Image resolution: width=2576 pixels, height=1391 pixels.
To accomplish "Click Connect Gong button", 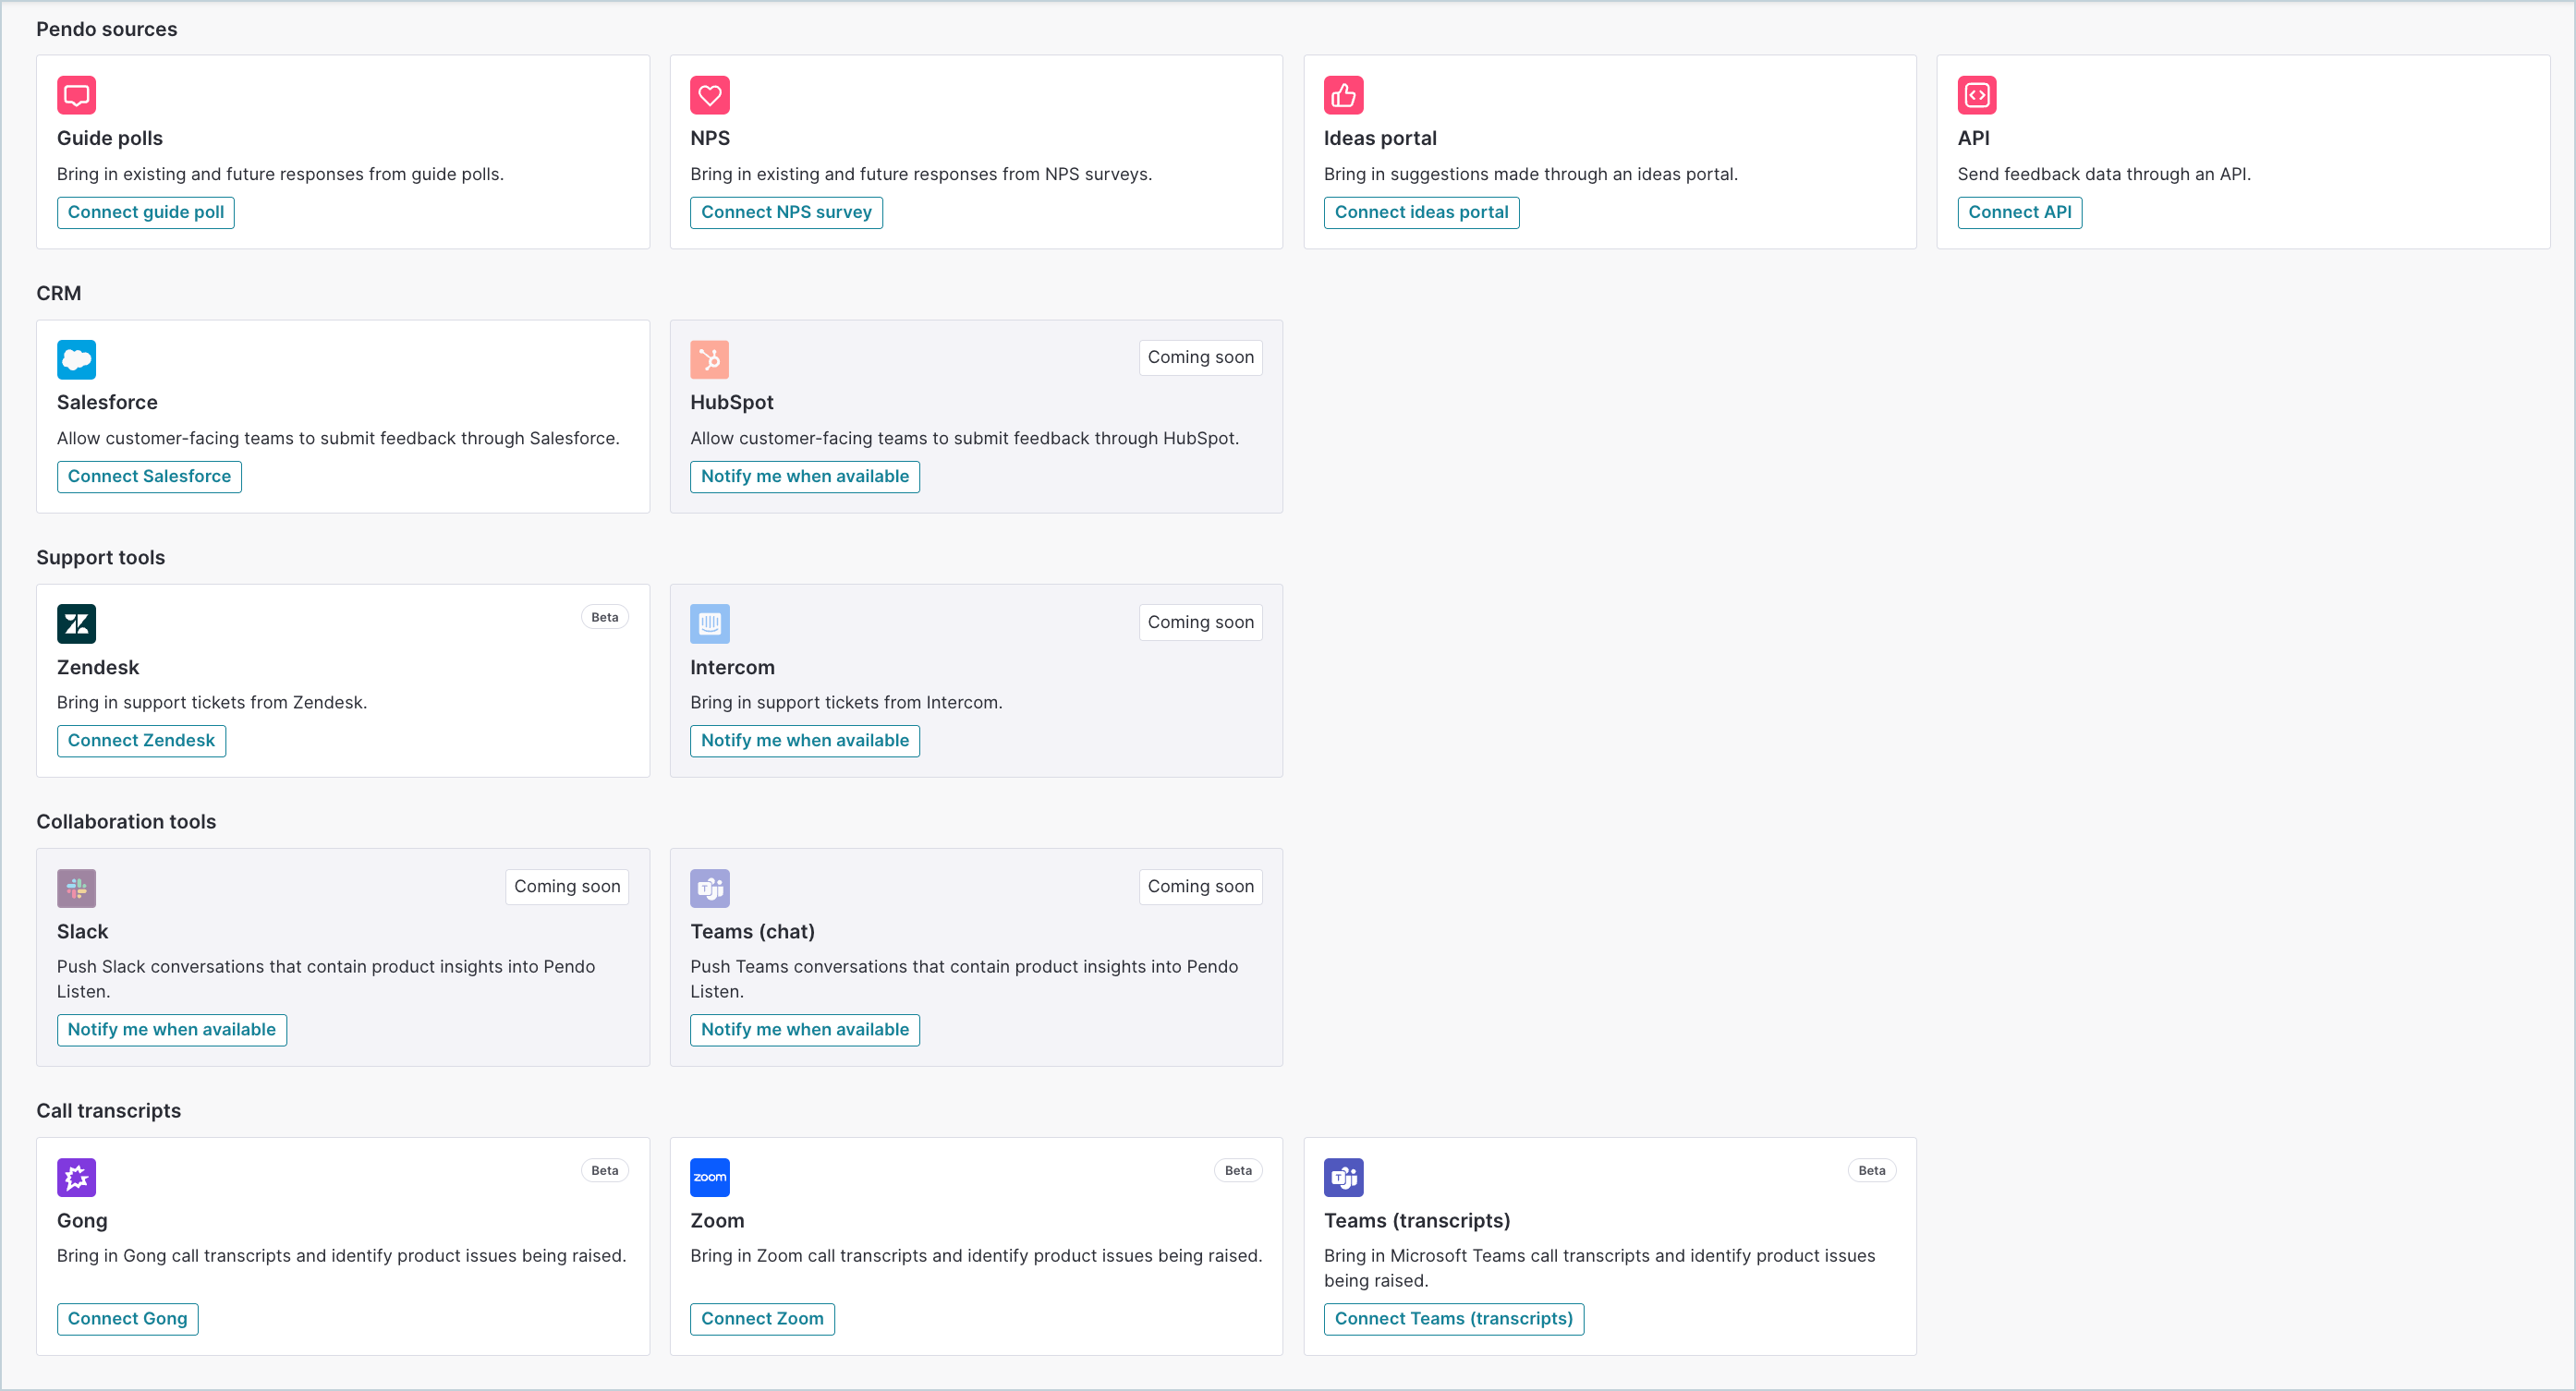I will click(x=127, y=1319).
